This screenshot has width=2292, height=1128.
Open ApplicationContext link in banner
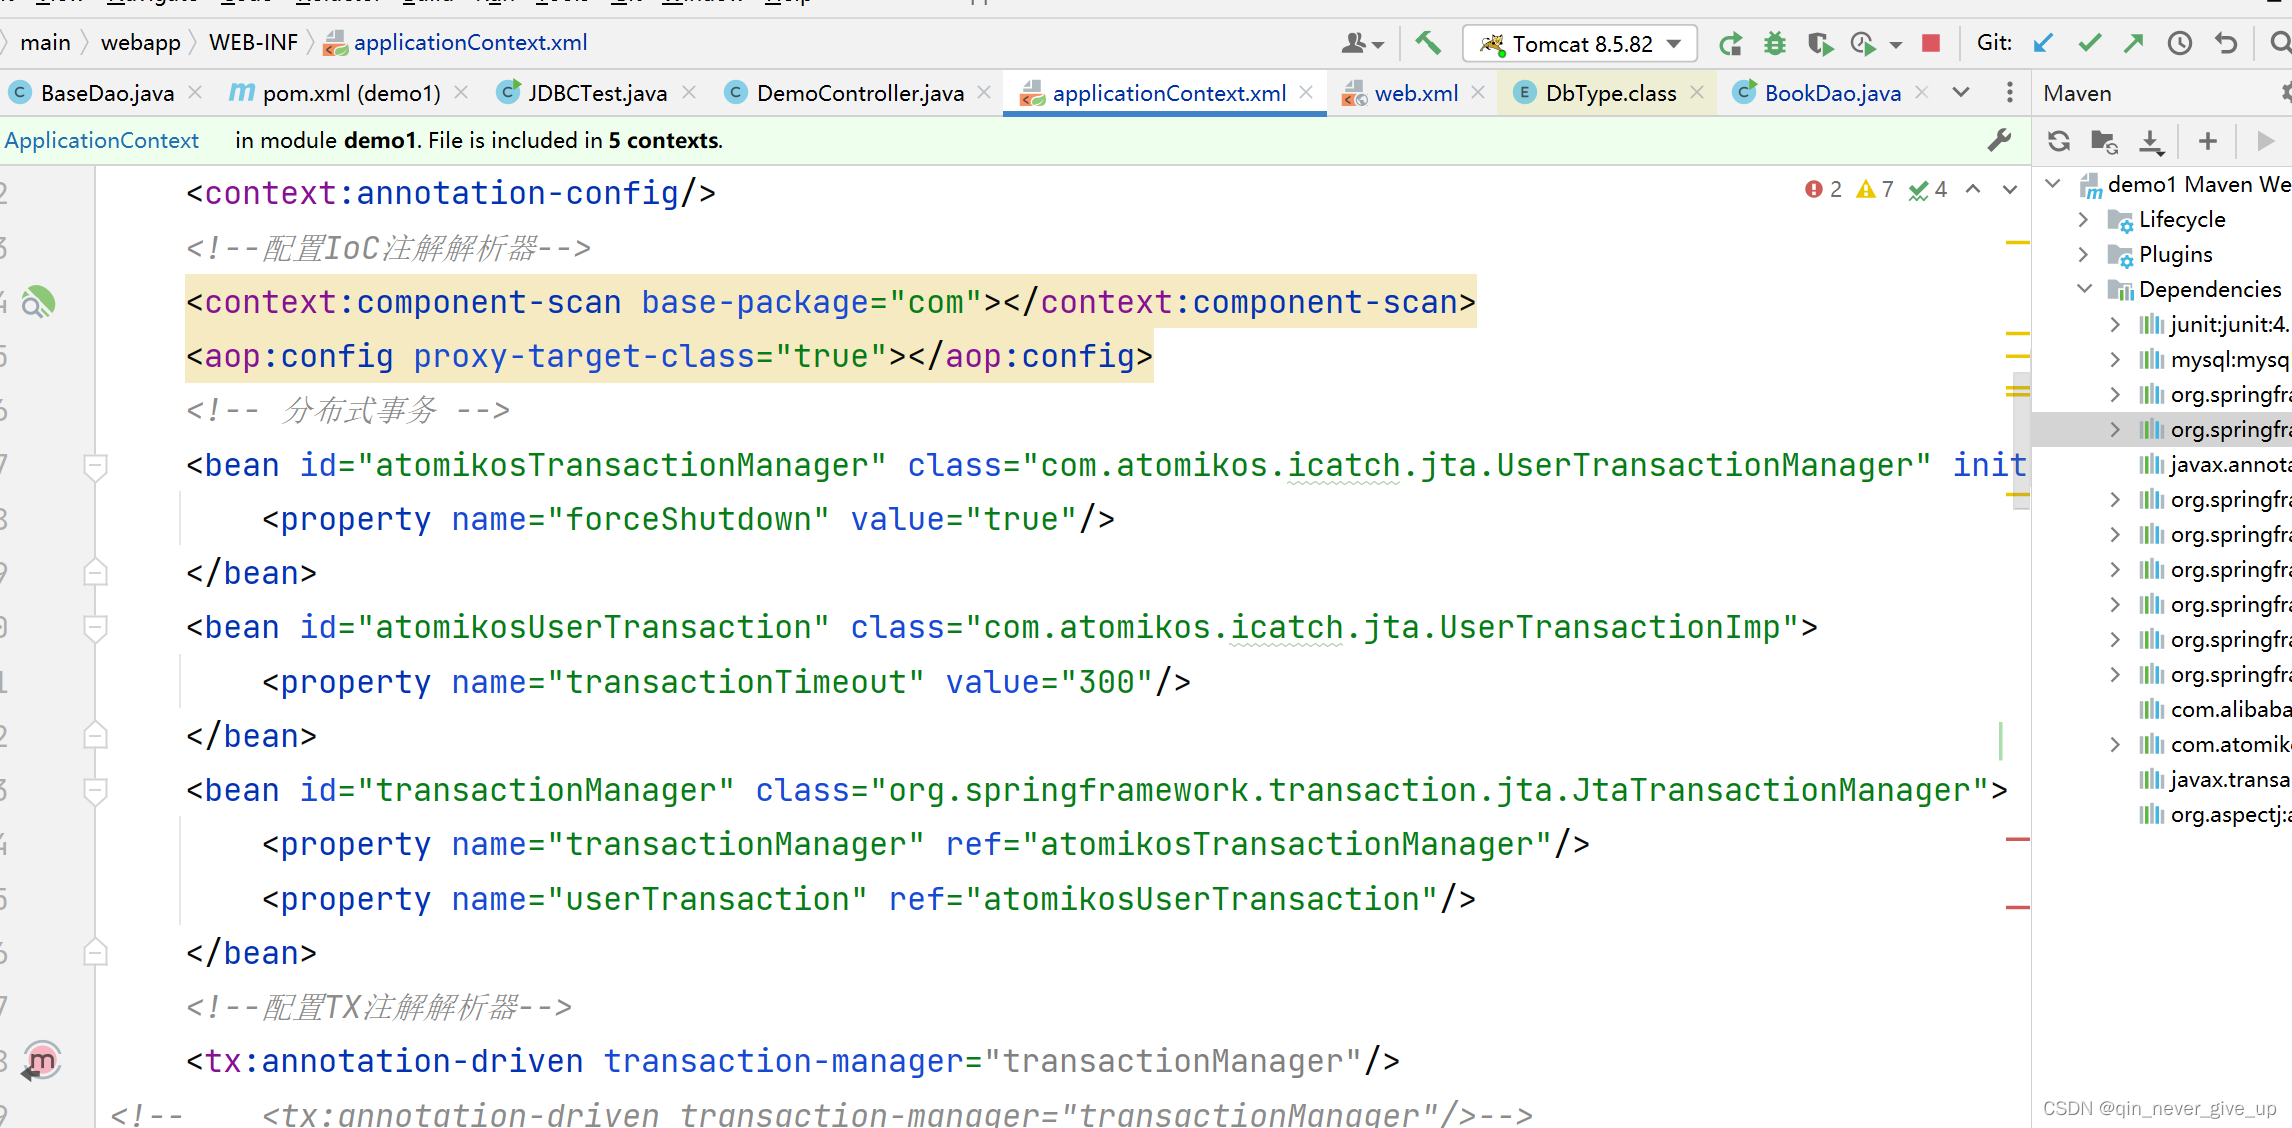coord(102,141)
